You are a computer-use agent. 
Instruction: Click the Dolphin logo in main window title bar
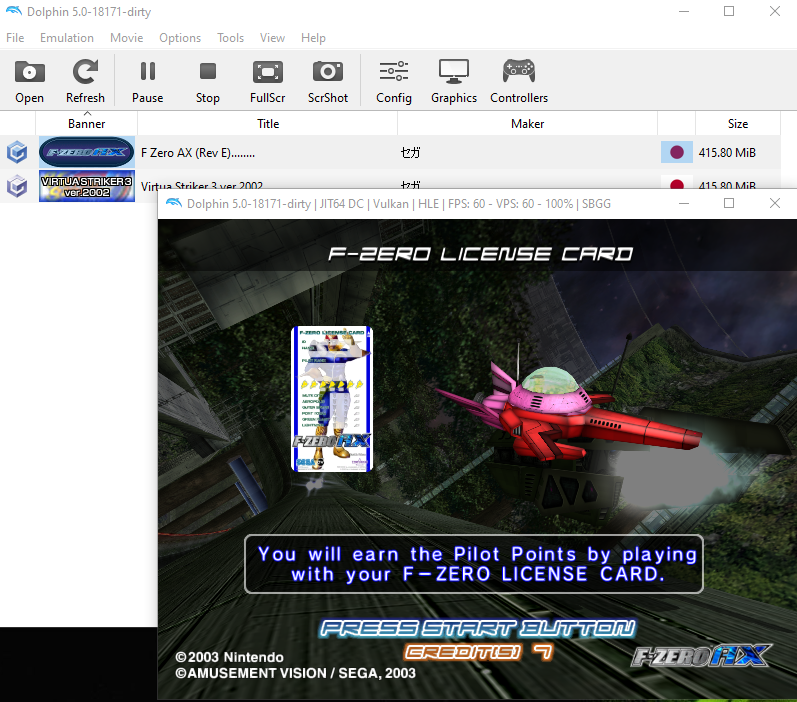14,11
